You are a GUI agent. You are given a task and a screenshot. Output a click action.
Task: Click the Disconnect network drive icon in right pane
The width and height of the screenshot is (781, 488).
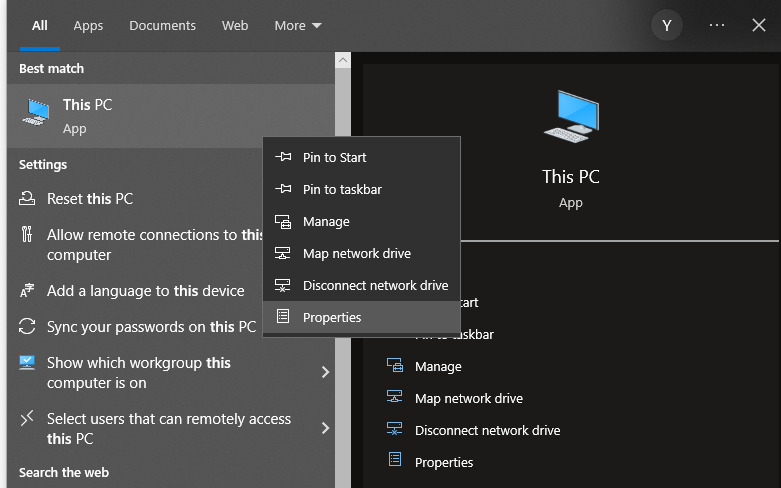pyautogui.click(x=395, y=429)
